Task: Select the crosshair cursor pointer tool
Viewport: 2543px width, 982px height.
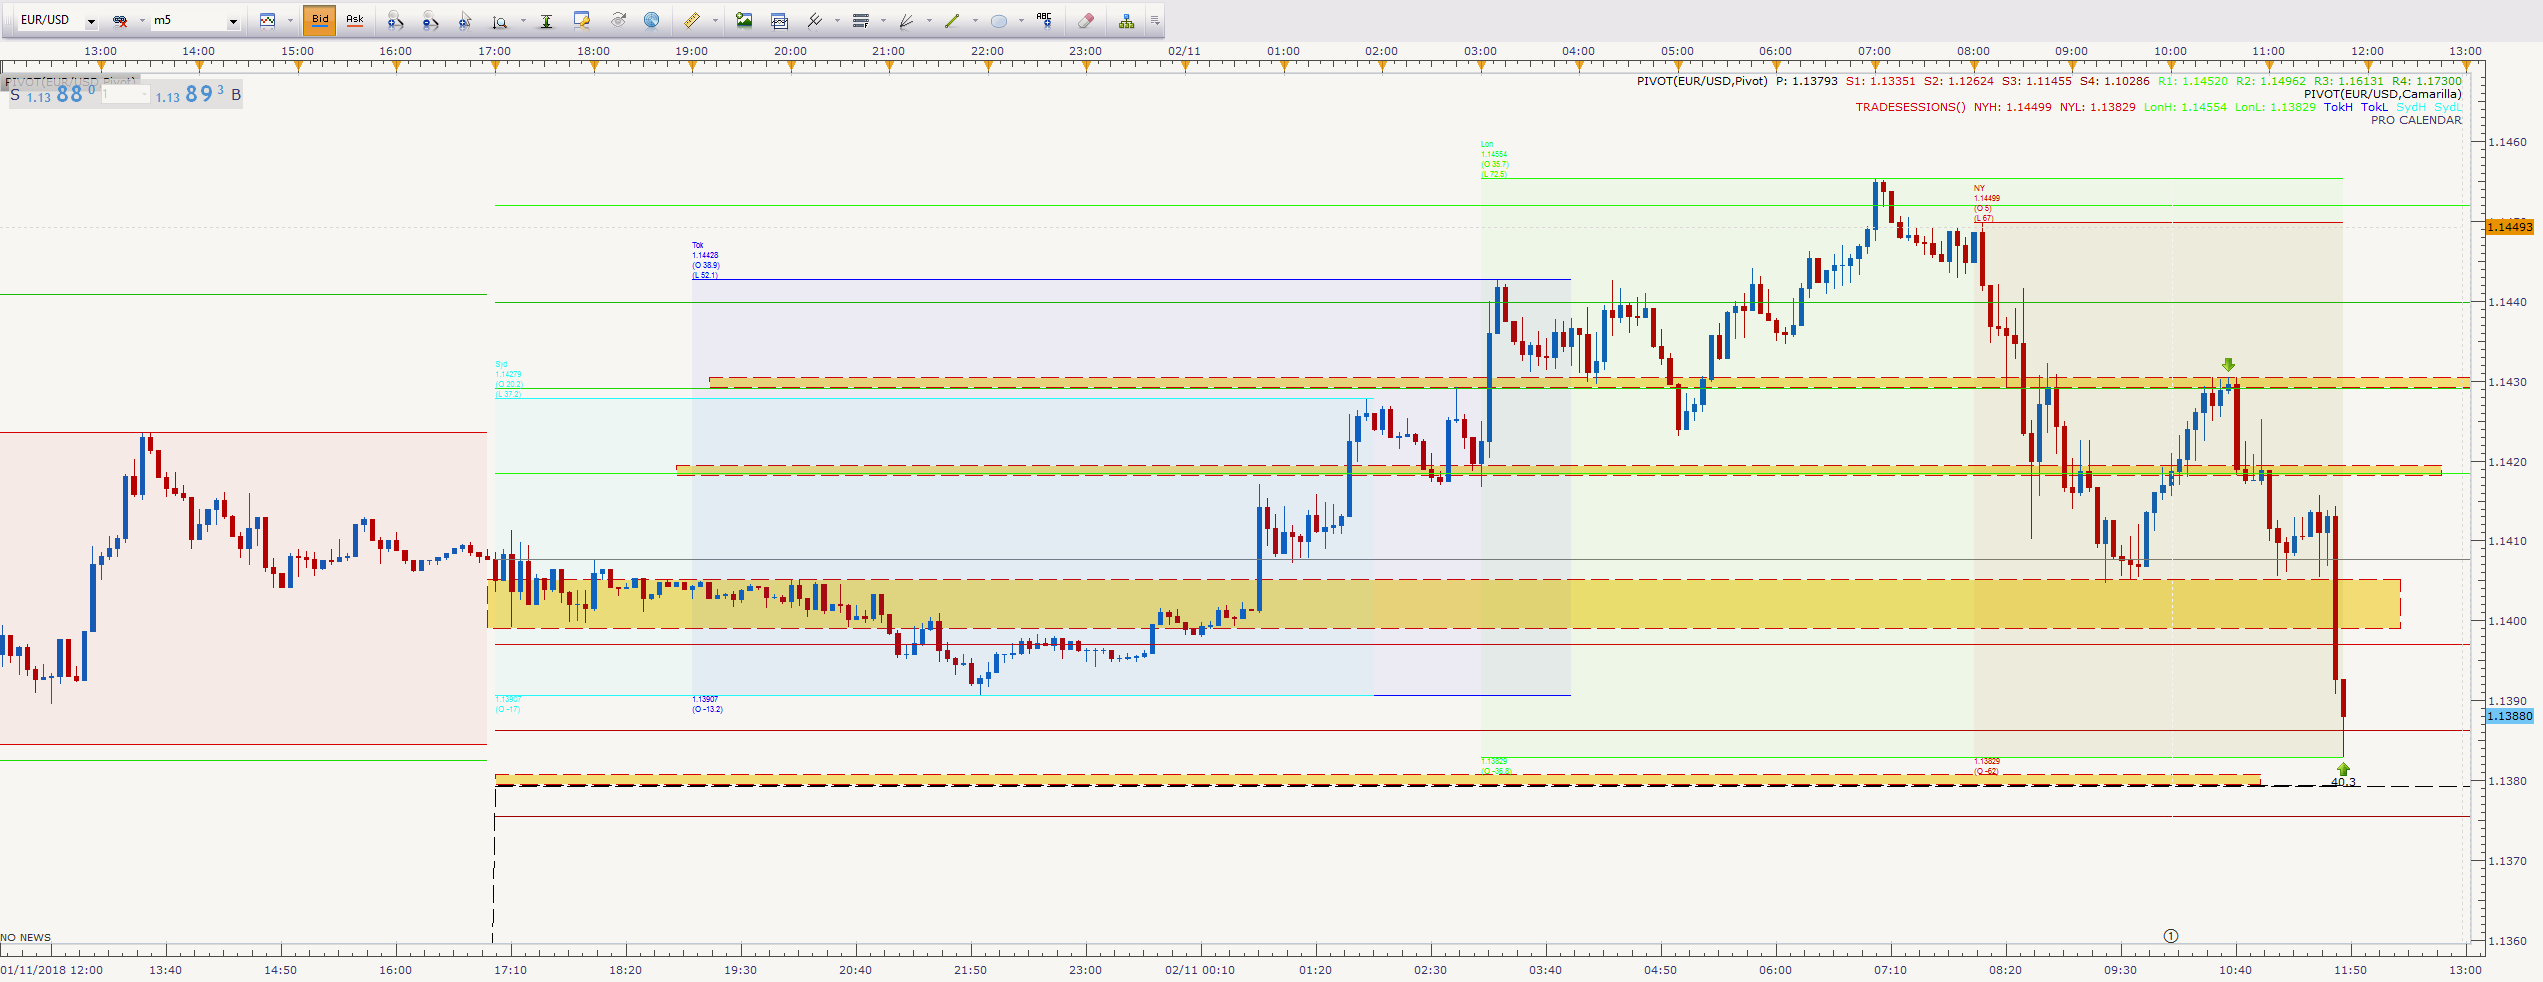Action: 465,20
